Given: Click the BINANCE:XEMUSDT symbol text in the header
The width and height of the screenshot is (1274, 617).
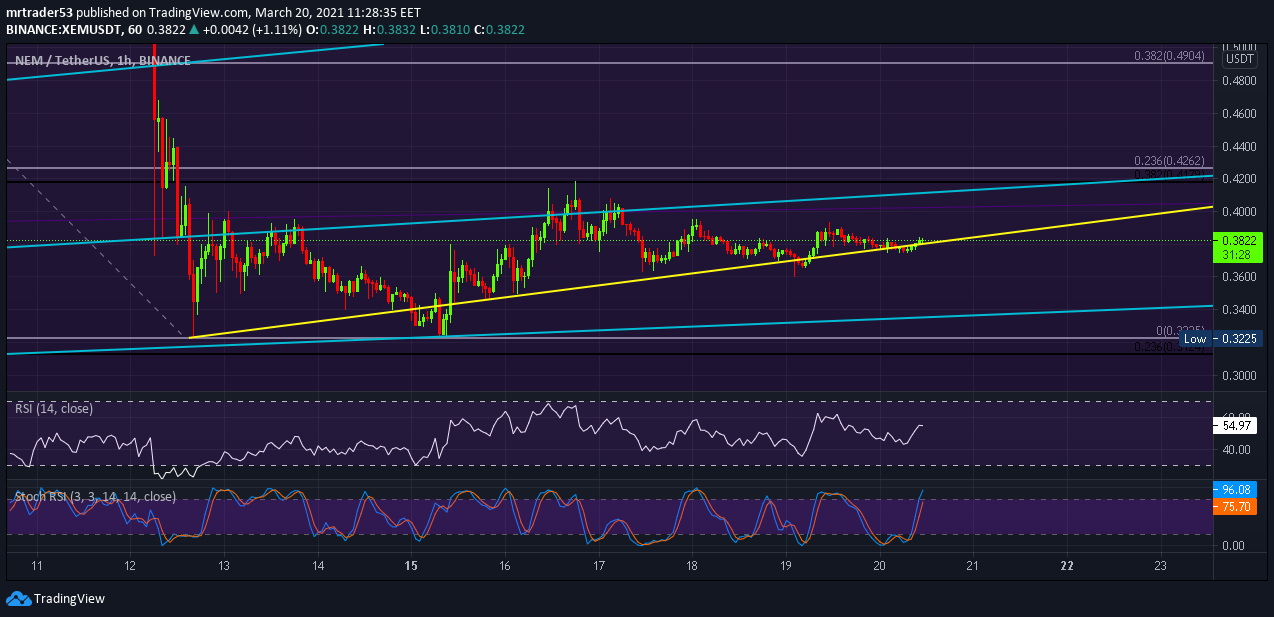Looking at the screenshot, I should click(62, 30).
